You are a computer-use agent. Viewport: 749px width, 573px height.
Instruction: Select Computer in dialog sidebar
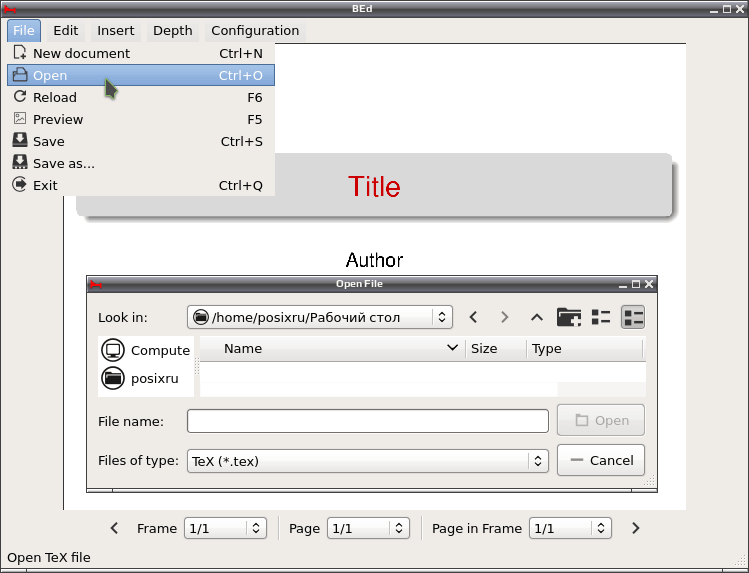click(146, 350)
